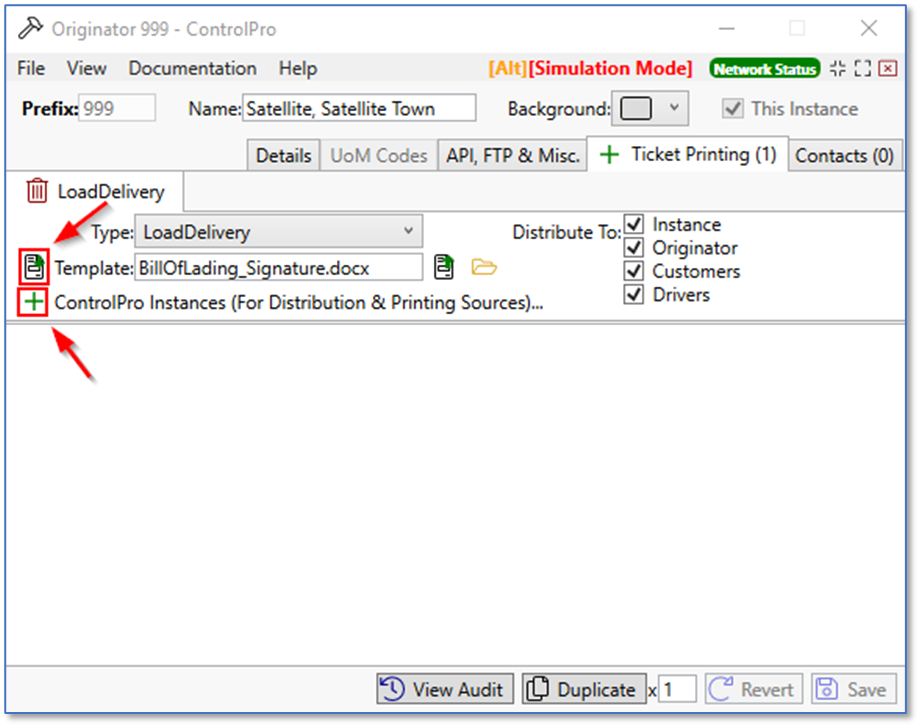Duplicate the current ticket configuration
The image size is (920, 727).
click(x=584, y=689)
